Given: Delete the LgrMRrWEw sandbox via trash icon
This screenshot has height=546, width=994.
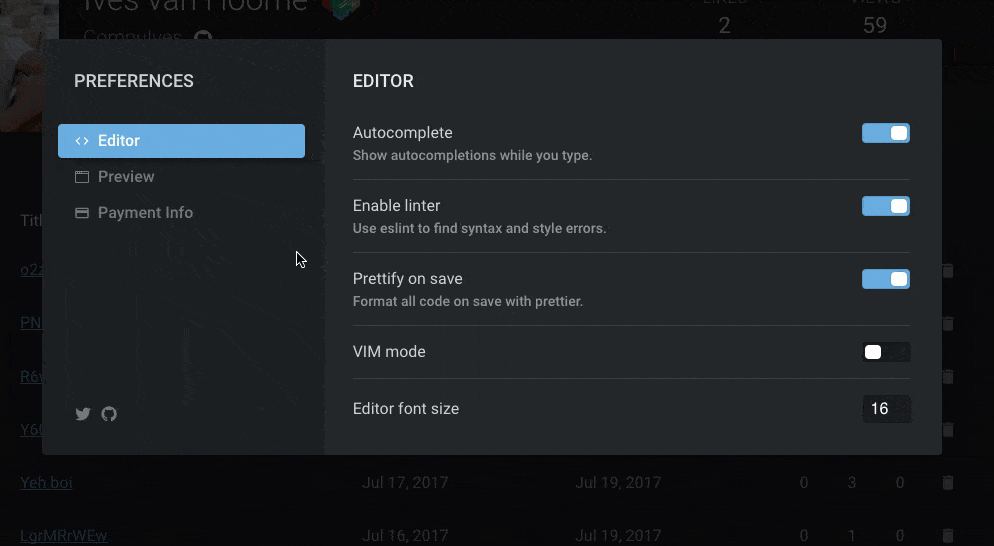Looking at the screenshot, I should coord(948,536).
